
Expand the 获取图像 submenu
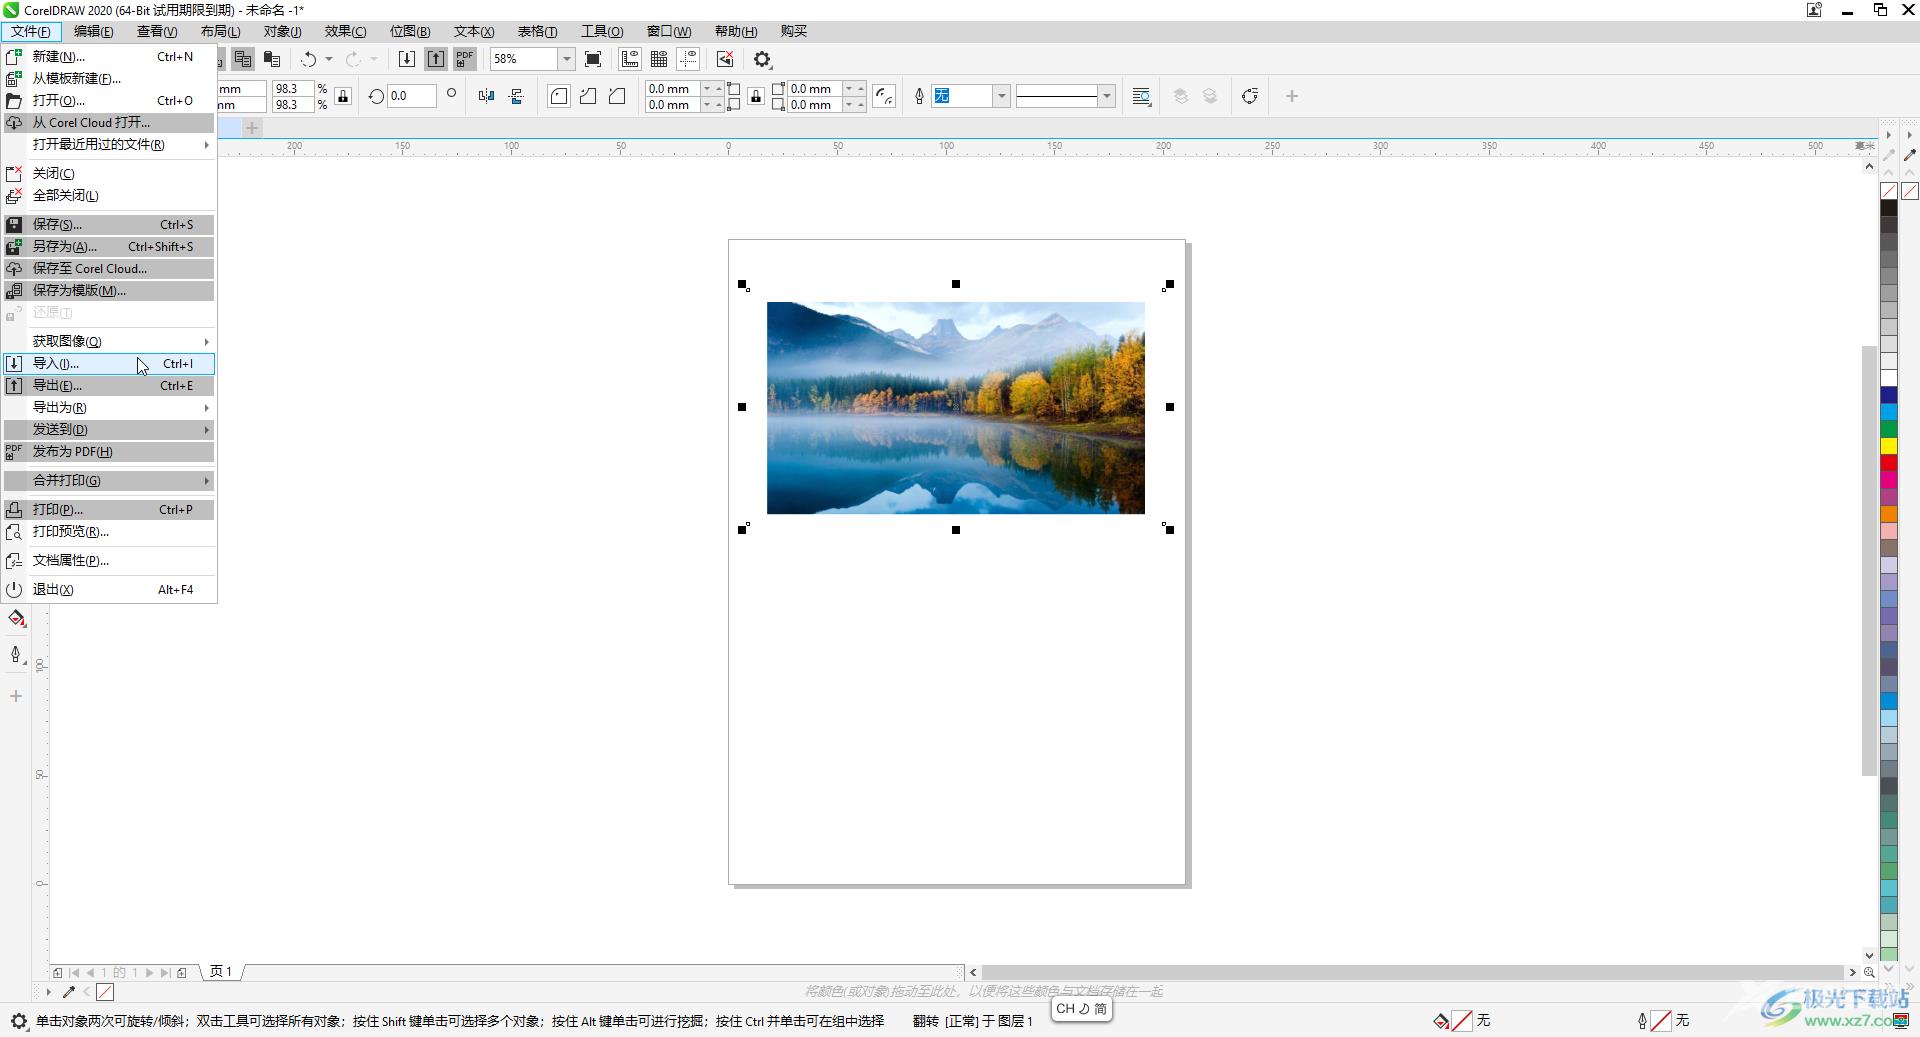109,341
